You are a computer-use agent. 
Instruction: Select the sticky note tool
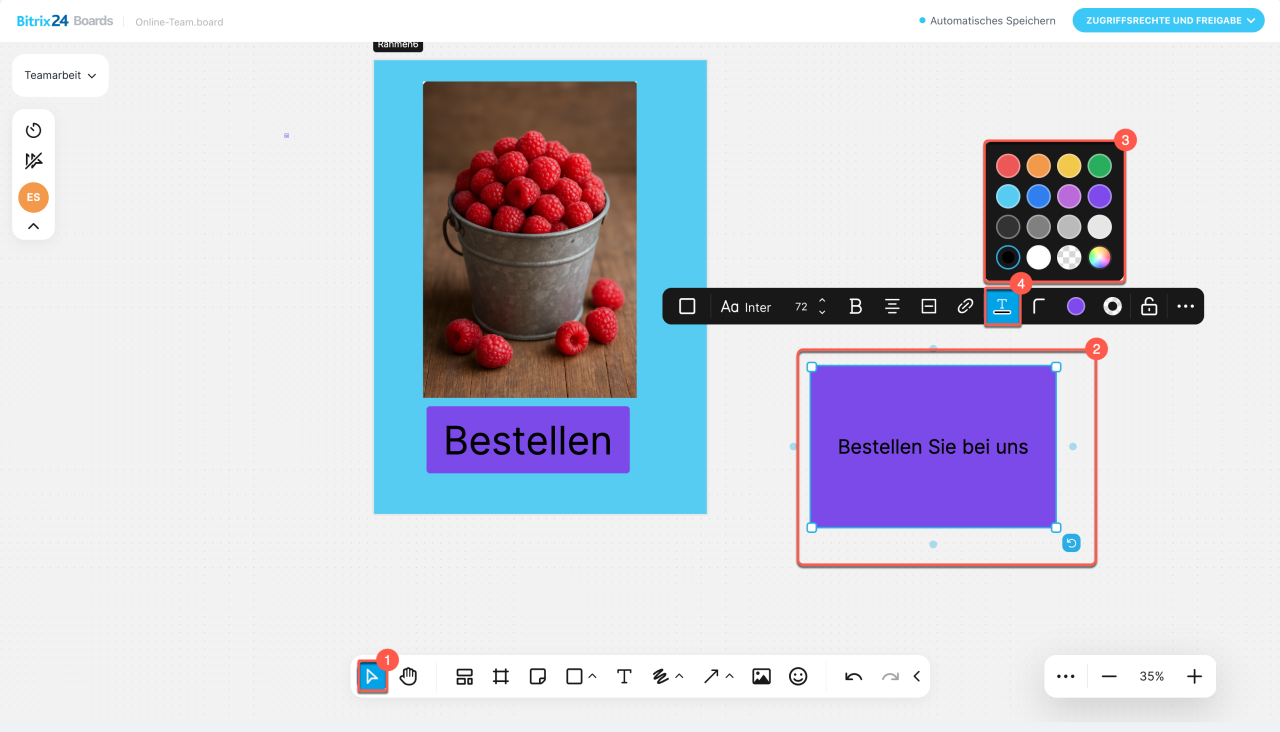[x=537, y=677]
